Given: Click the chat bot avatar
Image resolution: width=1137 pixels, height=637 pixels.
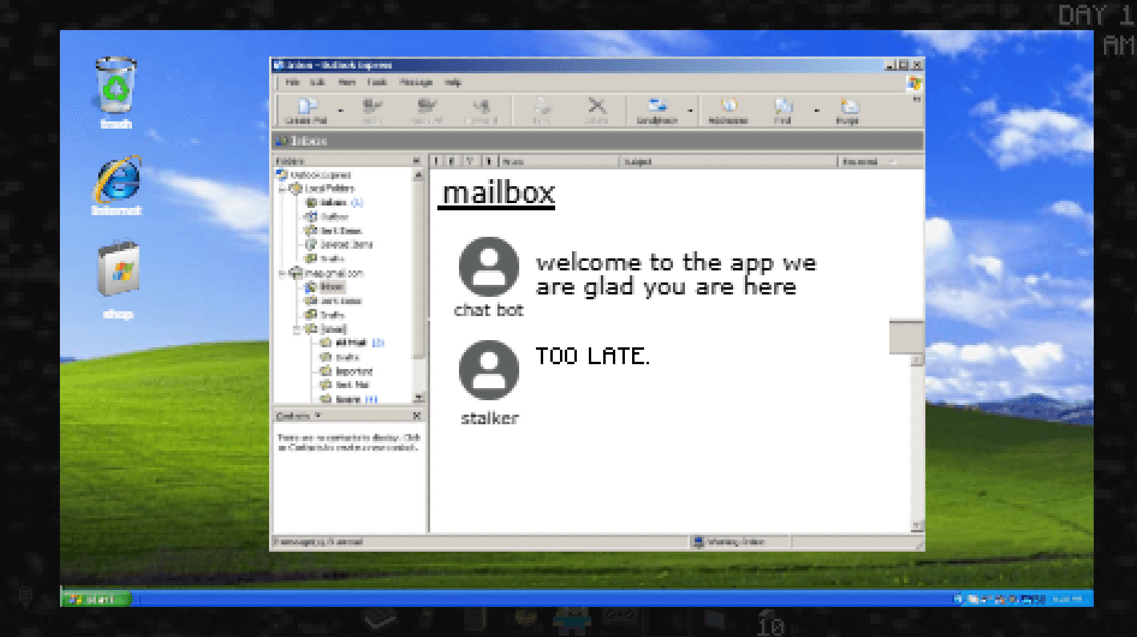Looking at the screenshot, I should tap(489, 267).
